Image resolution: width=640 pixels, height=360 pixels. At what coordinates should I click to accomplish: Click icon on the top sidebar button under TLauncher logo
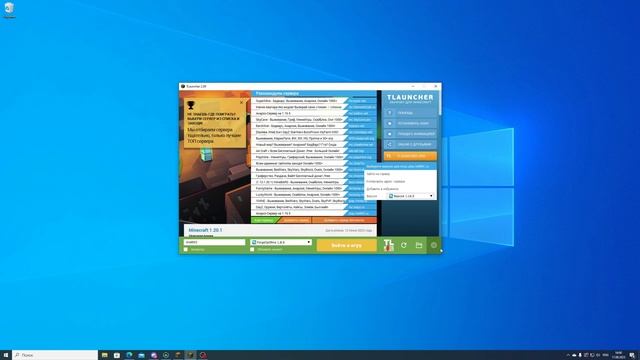pos(390,113)
